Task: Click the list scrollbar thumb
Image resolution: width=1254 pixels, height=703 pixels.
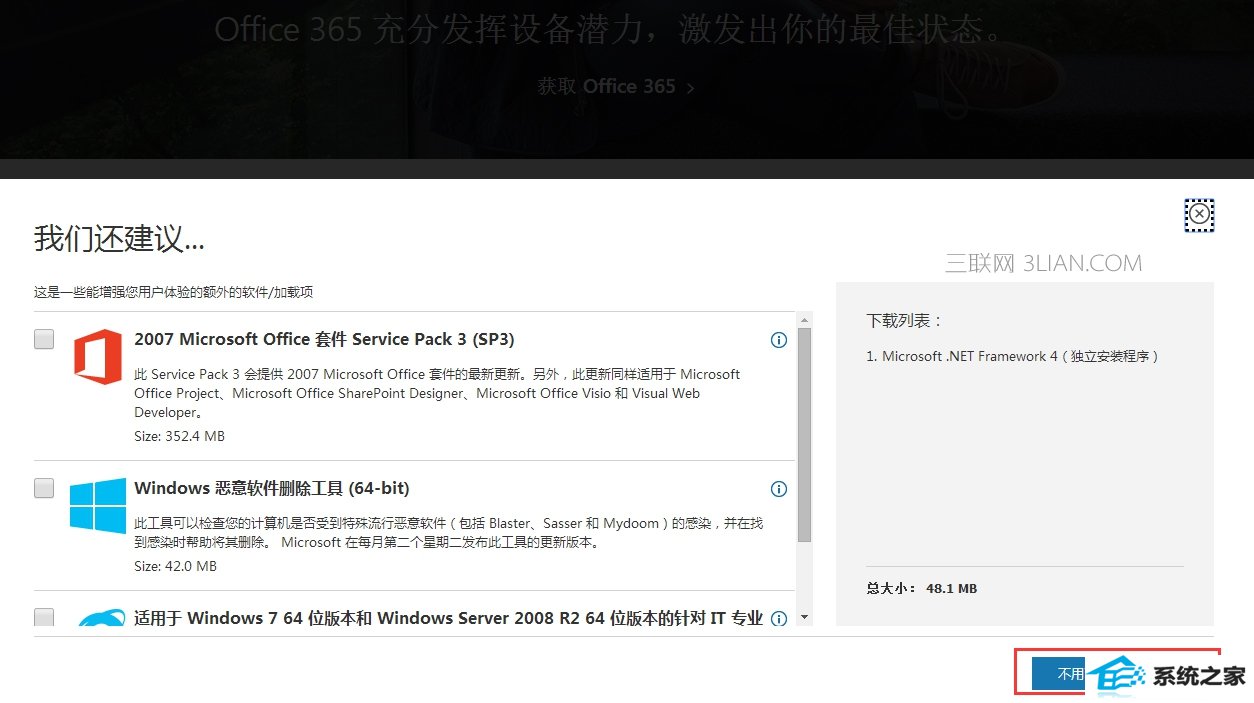Action: pyautogui.click(x=804, y=434)
